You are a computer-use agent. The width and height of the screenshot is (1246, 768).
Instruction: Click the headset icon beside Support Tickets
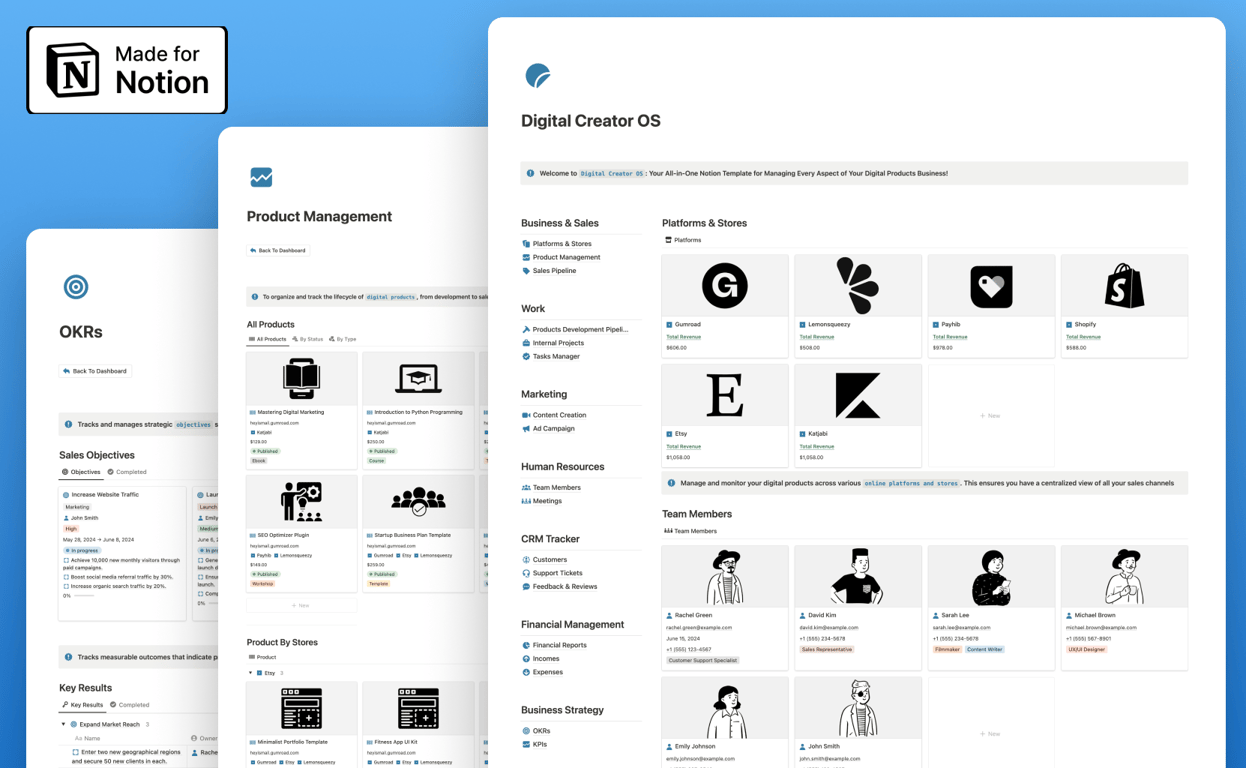(526, 573)
